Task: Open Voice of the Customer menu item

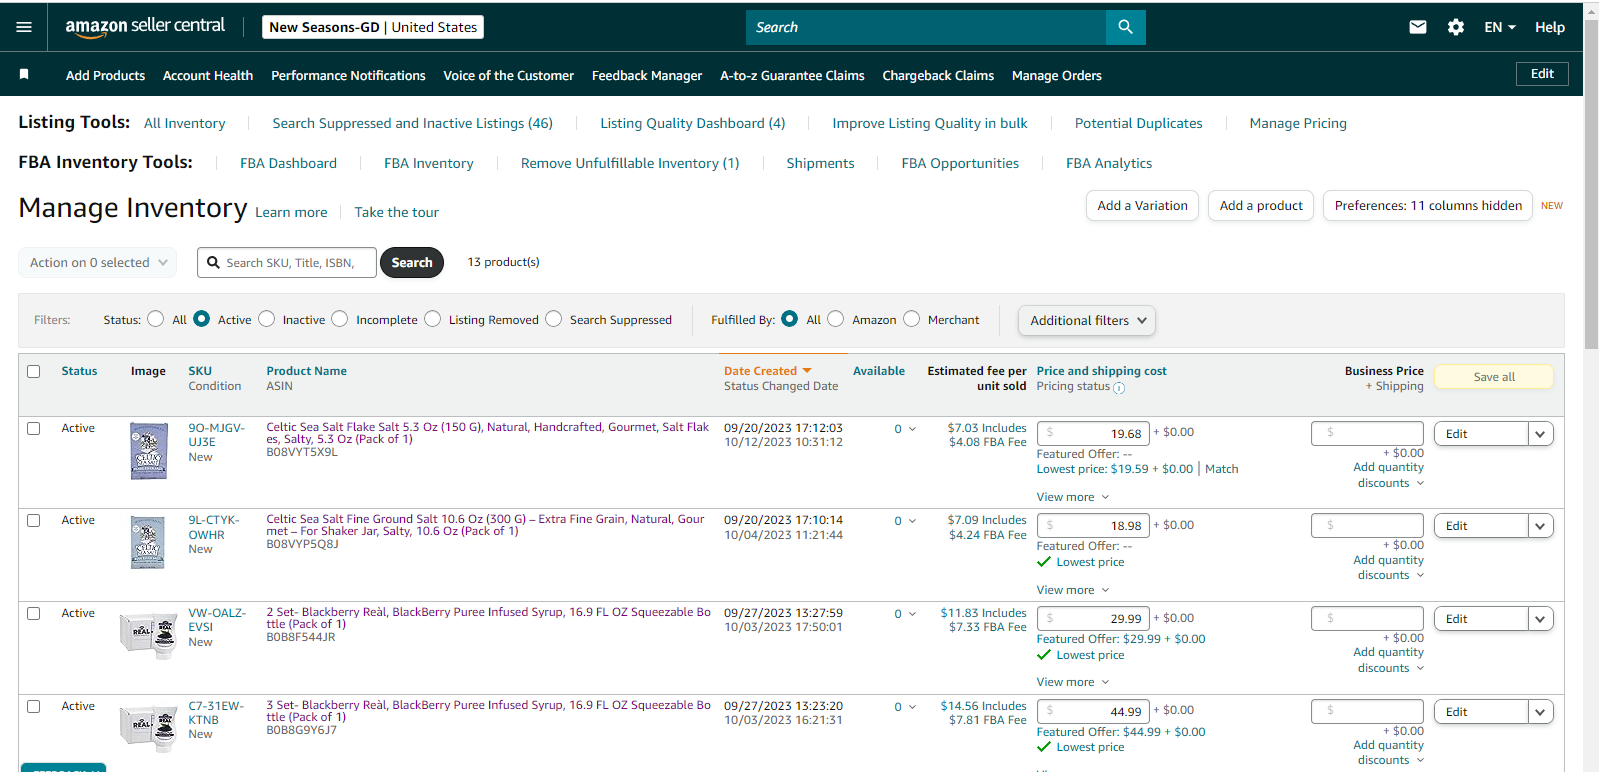Action: point(508,75)
